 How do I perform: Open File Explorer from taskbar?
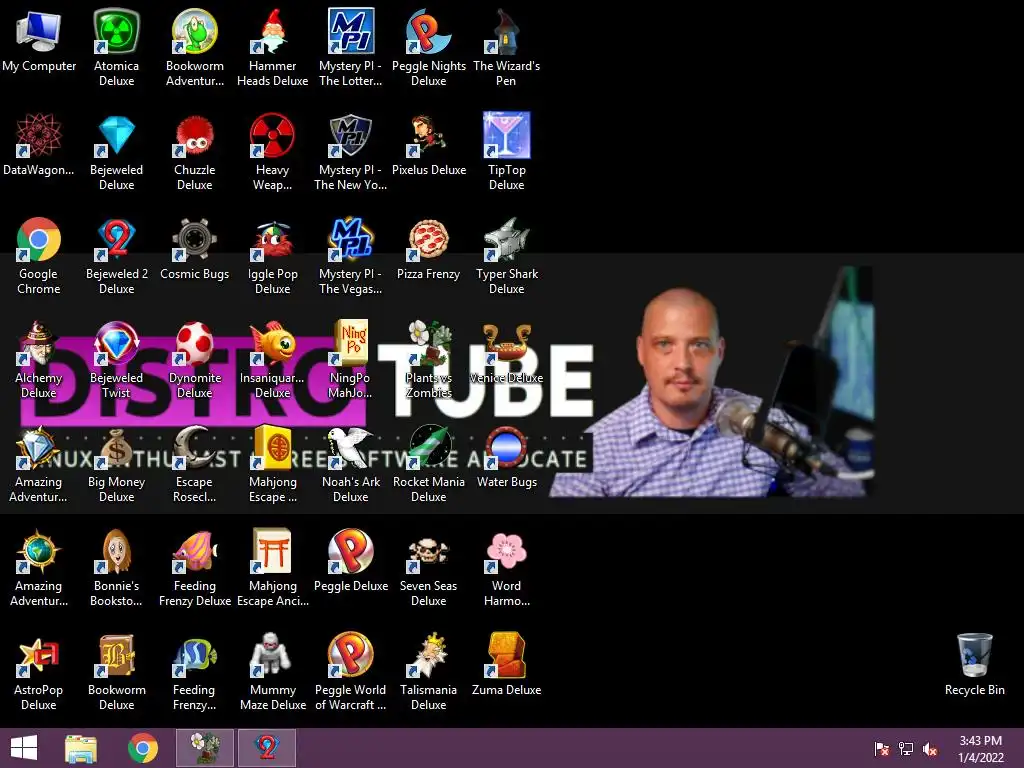81,748
